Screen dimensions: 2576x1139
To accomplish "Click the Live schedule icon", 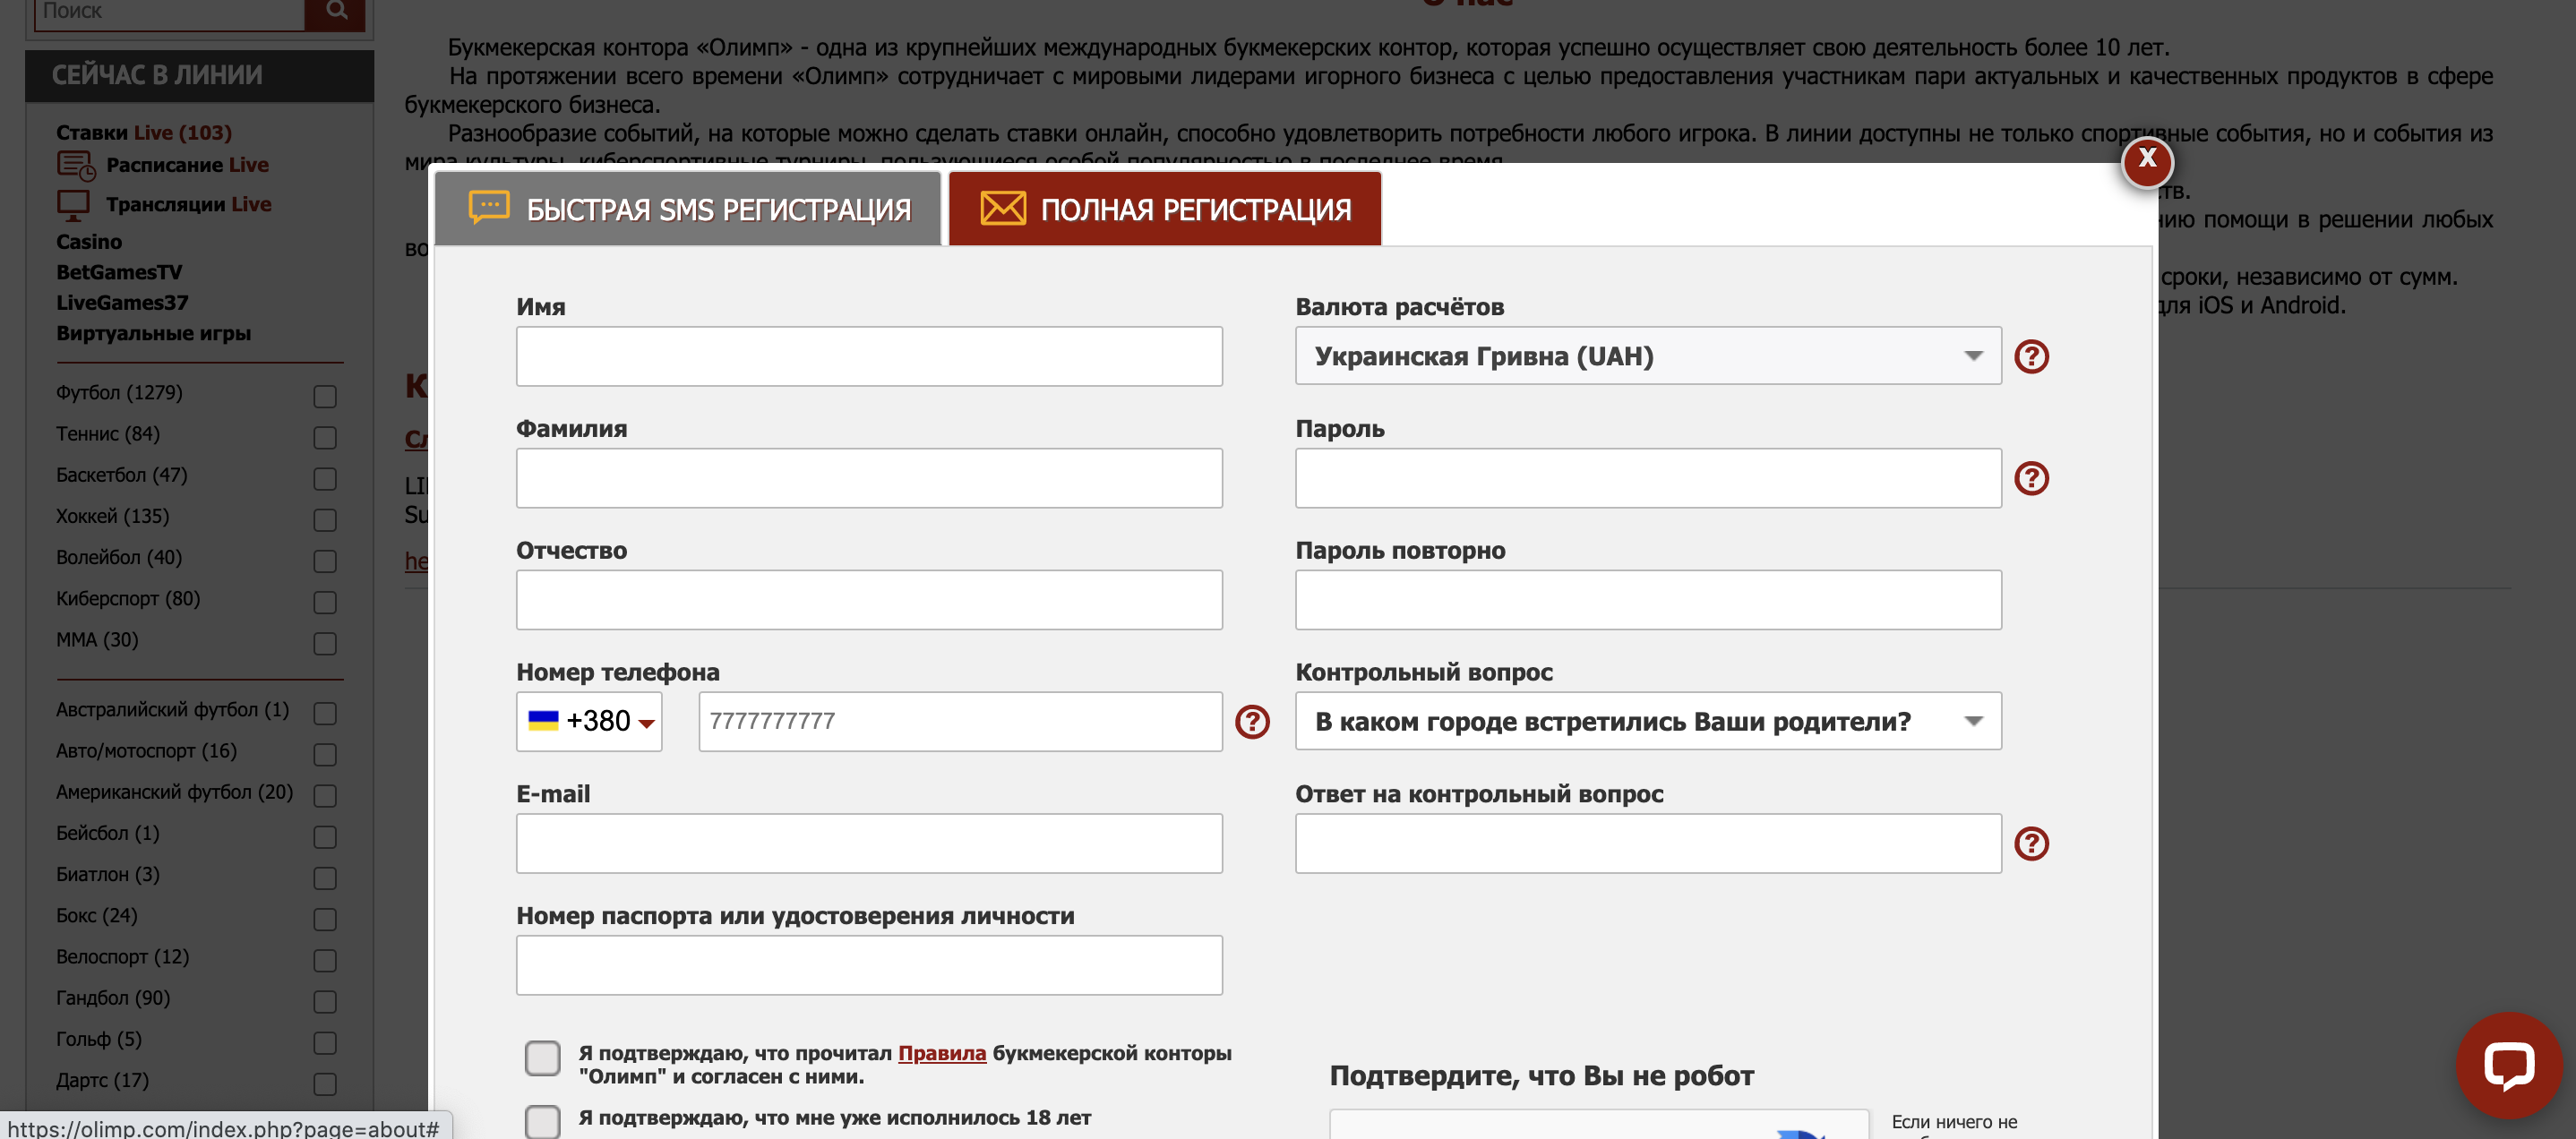I will click(x=76, y=166).
